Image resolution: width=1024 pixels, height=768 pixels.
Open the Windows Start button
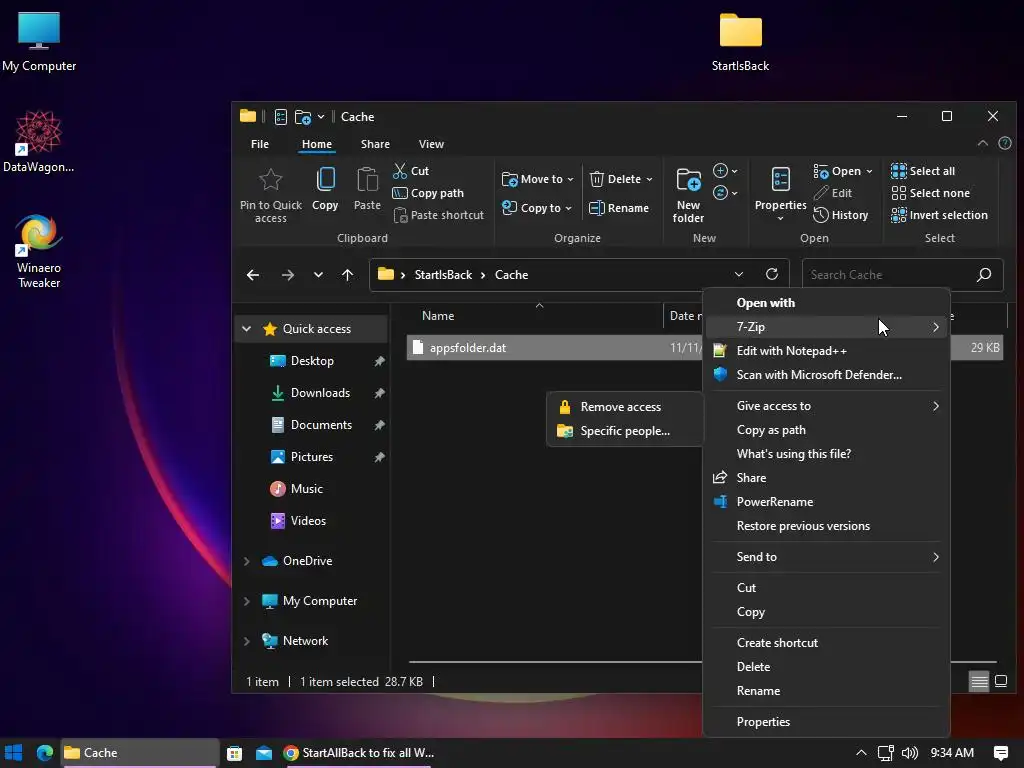[14, 753]
